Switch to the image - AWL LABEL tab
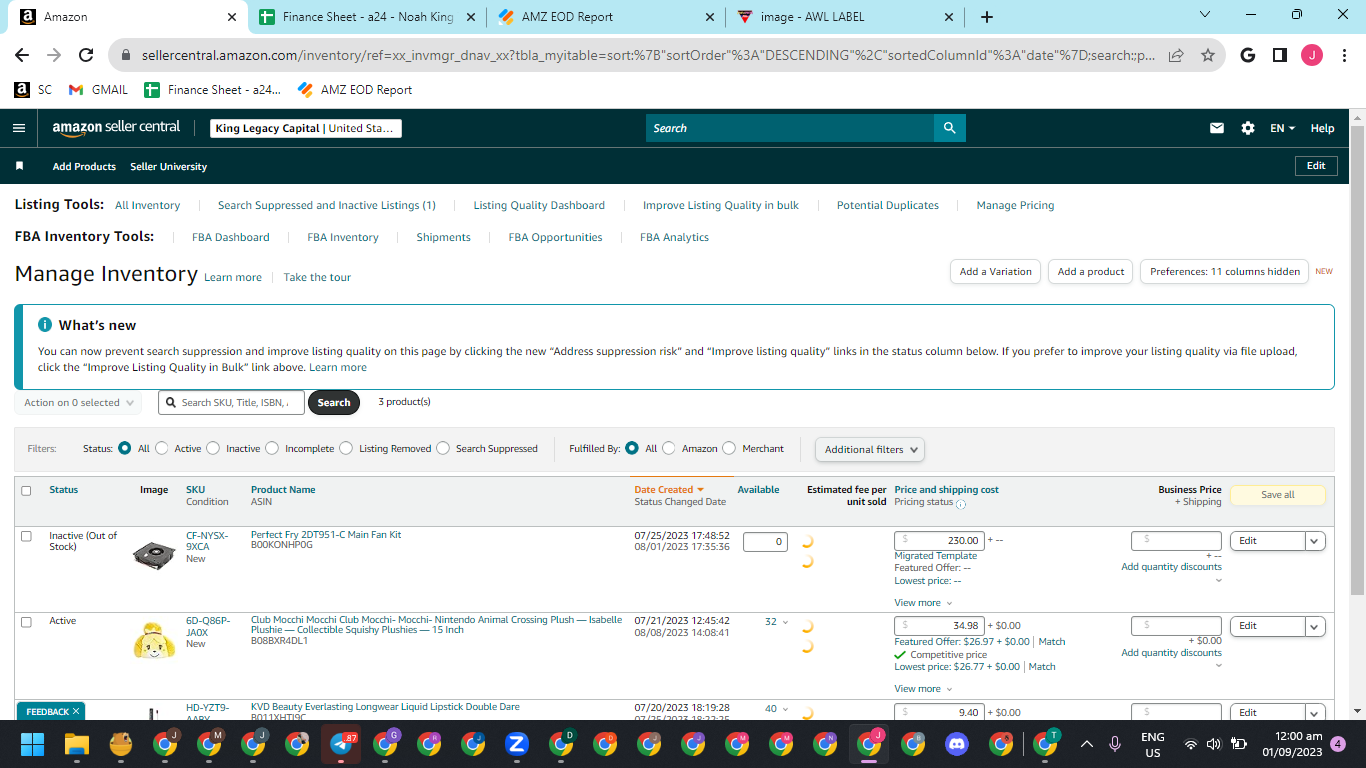Viewport: 1366px width, 768px height. pyautogui.click(x=846, y=17)
